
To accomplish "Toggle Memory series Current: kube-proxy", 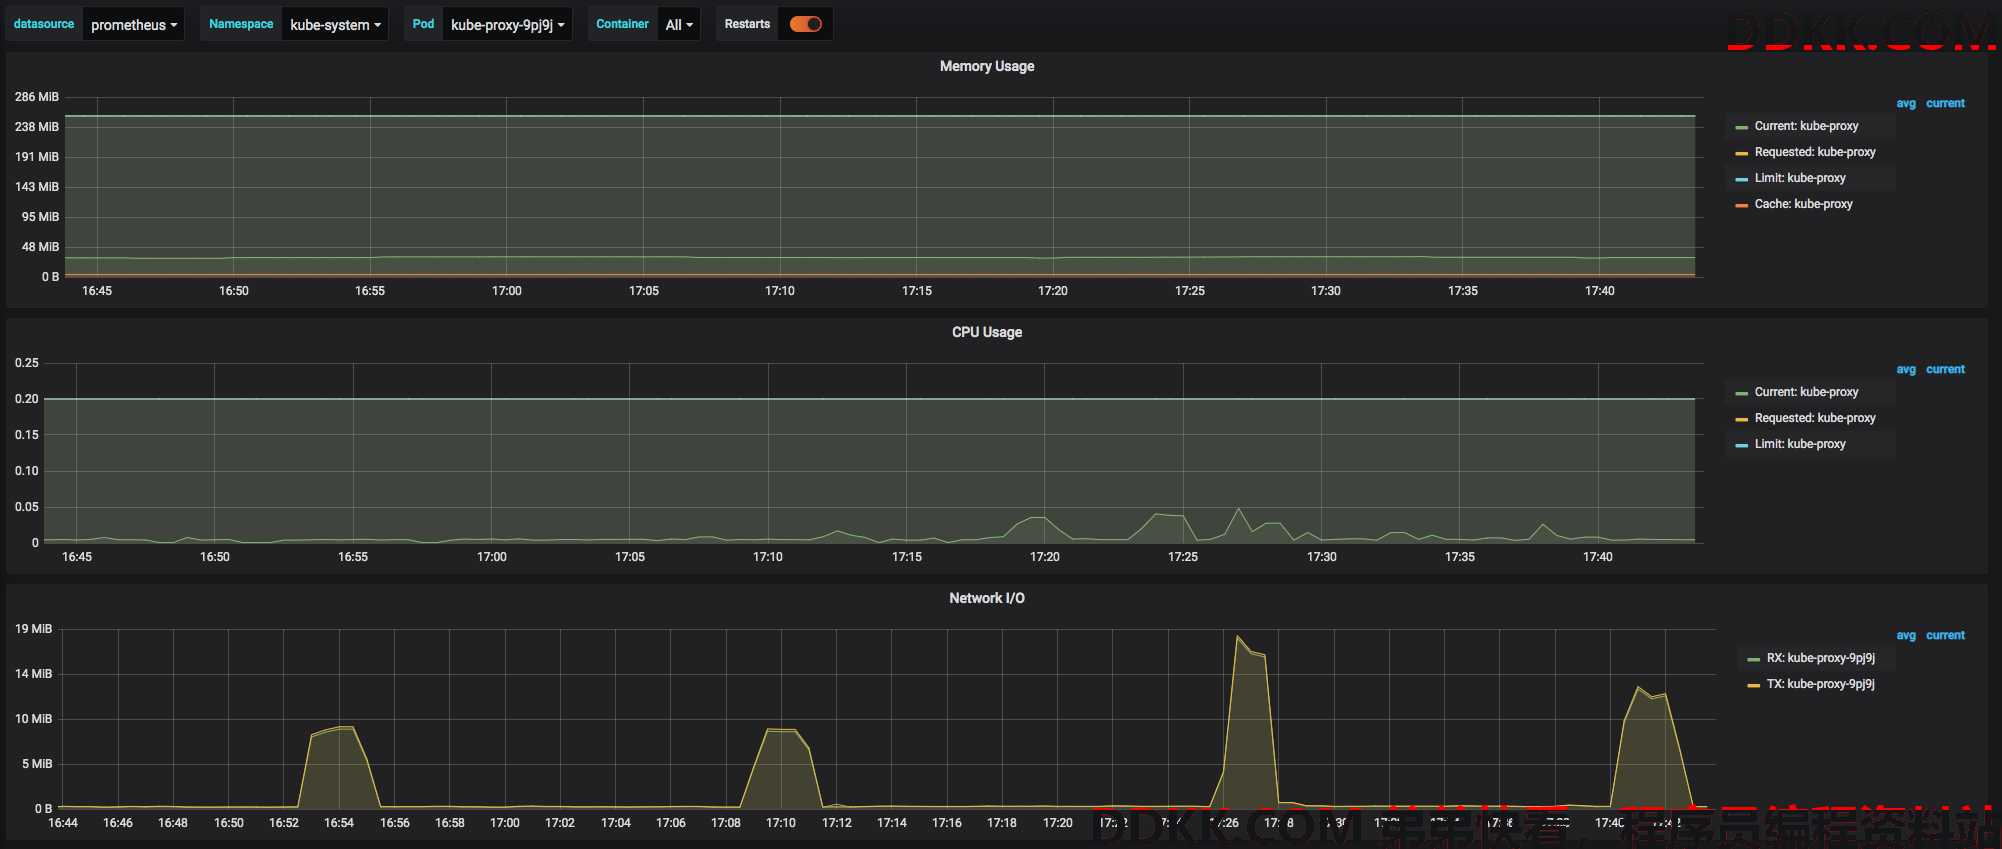I will 1806,126.
